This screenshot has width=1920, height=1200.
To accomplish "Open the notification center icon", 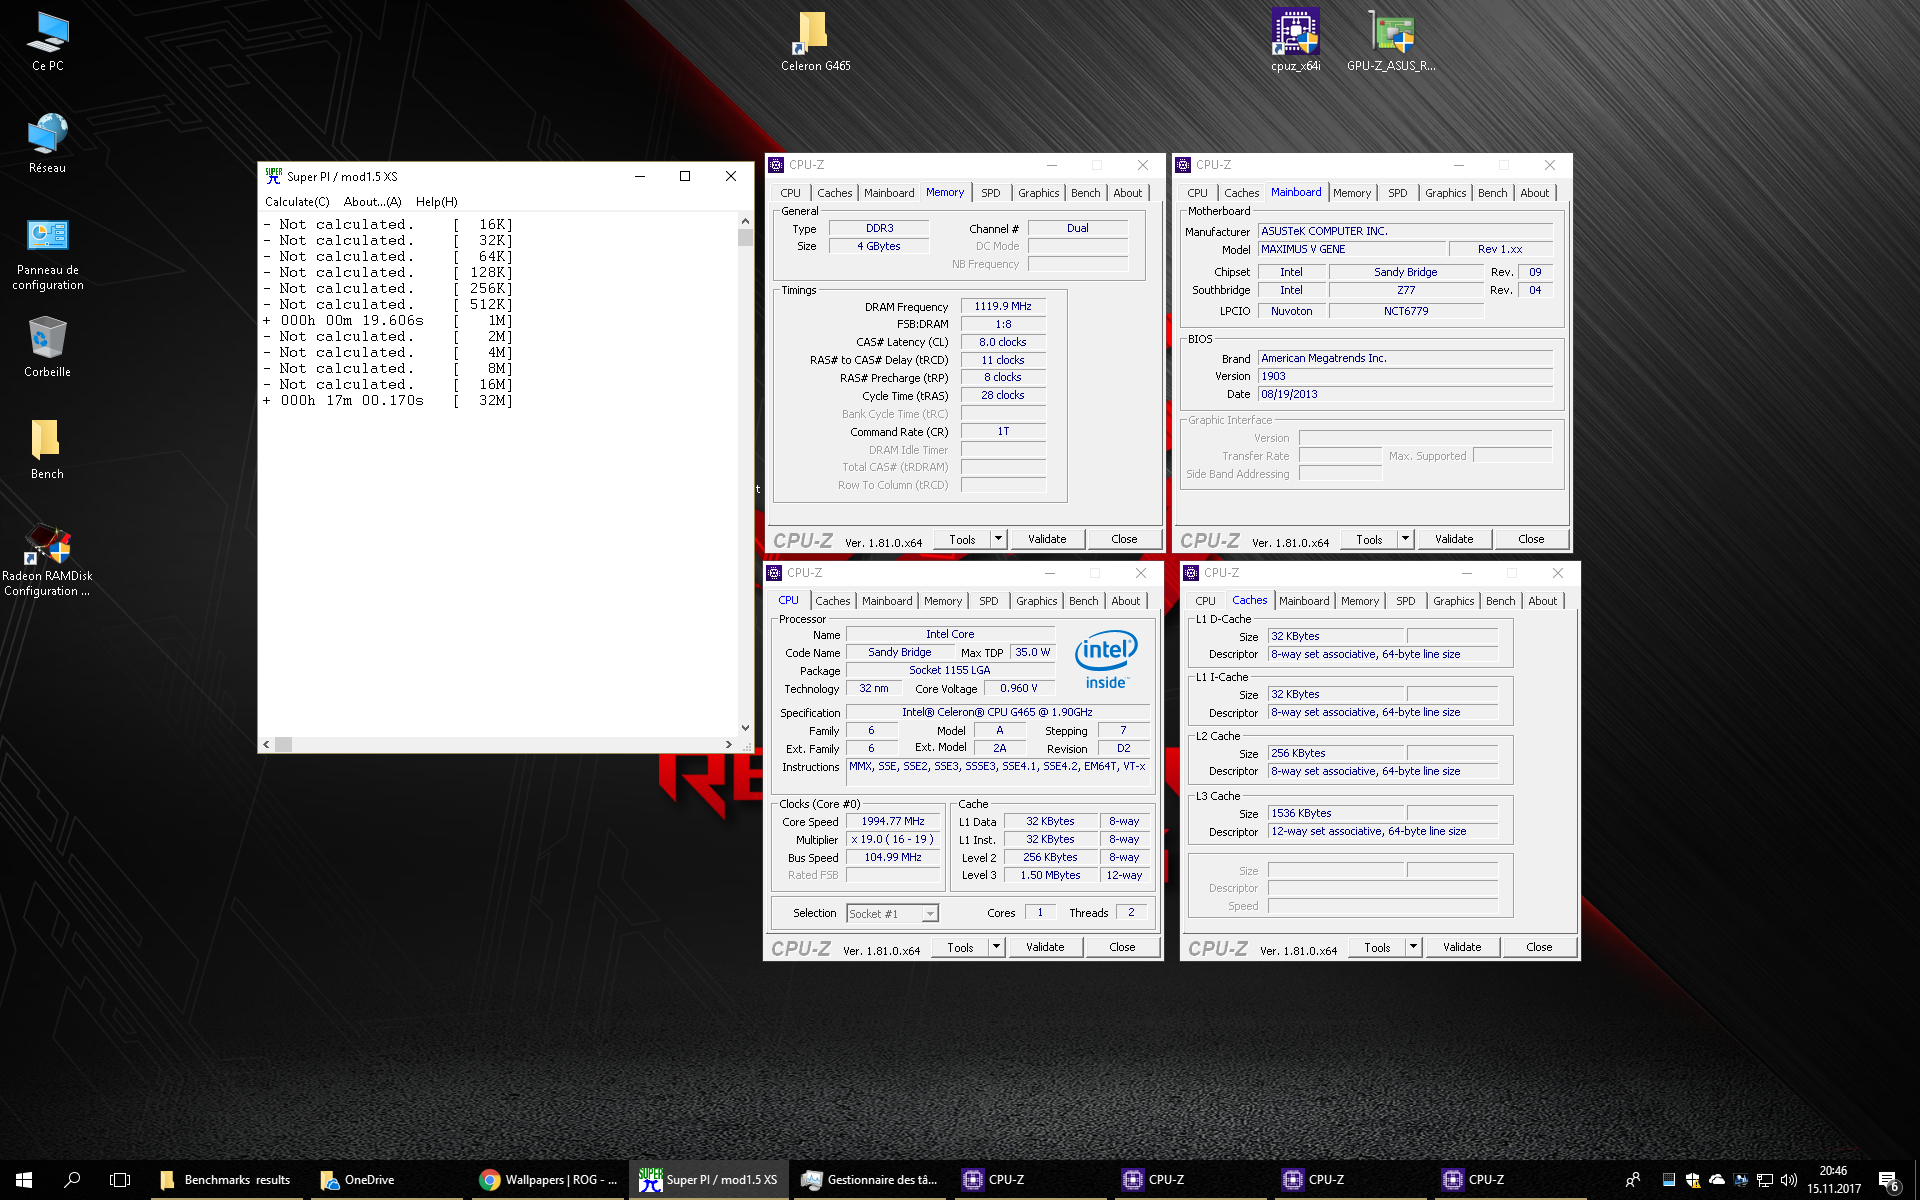I will click(x=1888, y=1180).
